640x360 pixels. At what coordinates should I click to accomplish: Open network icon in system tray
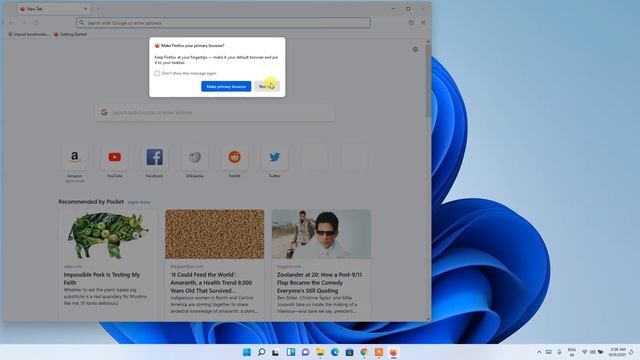[584, 352]
